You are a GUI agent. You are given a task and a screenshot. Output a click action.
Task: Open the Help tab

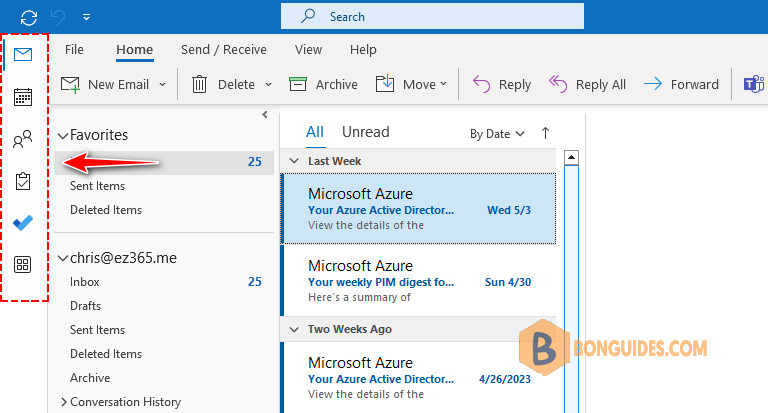[x=363, y=49]
